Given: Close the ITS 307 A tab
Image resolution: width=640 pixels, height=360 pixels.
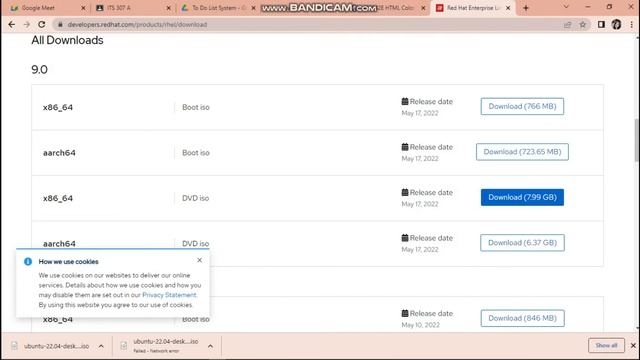Looking at the screenshot, I should click(169, 8).
